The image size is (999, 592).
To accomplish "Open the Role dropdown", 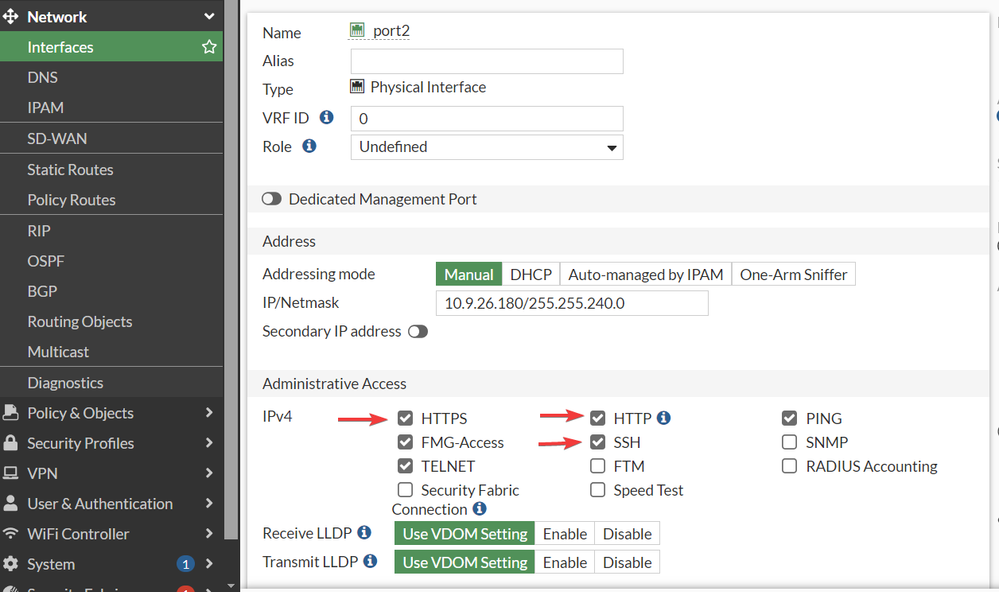I will pyautogui.click(x=487, y=147).
